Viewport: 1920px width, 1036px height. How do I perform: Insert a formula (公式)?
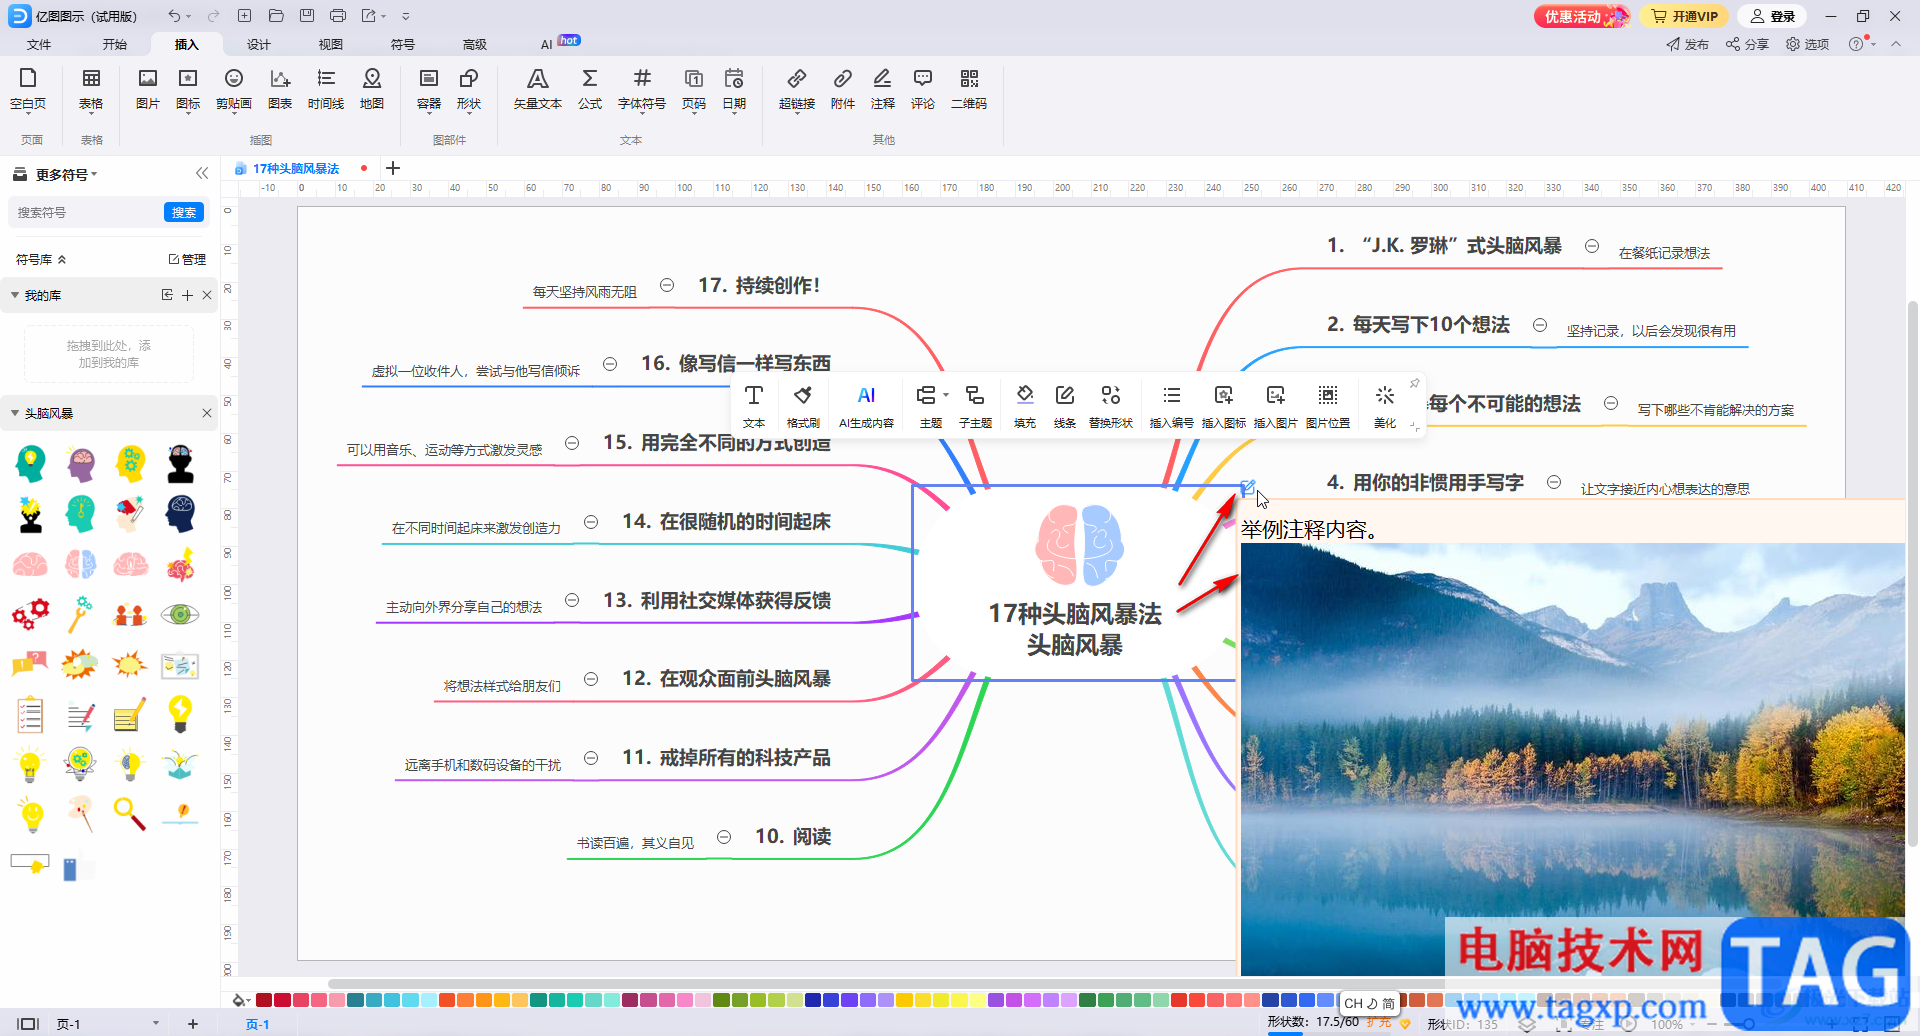point(590,88)
